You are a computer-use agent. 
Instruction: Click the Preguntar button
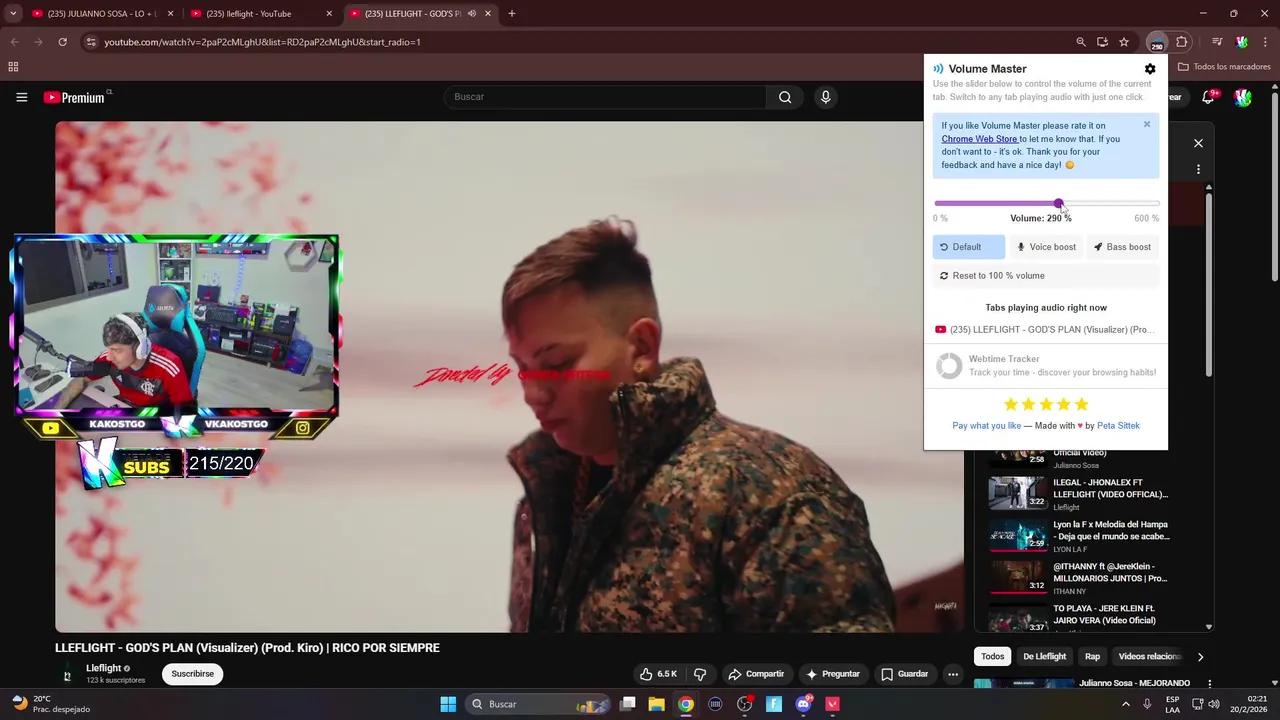[833, 674]
